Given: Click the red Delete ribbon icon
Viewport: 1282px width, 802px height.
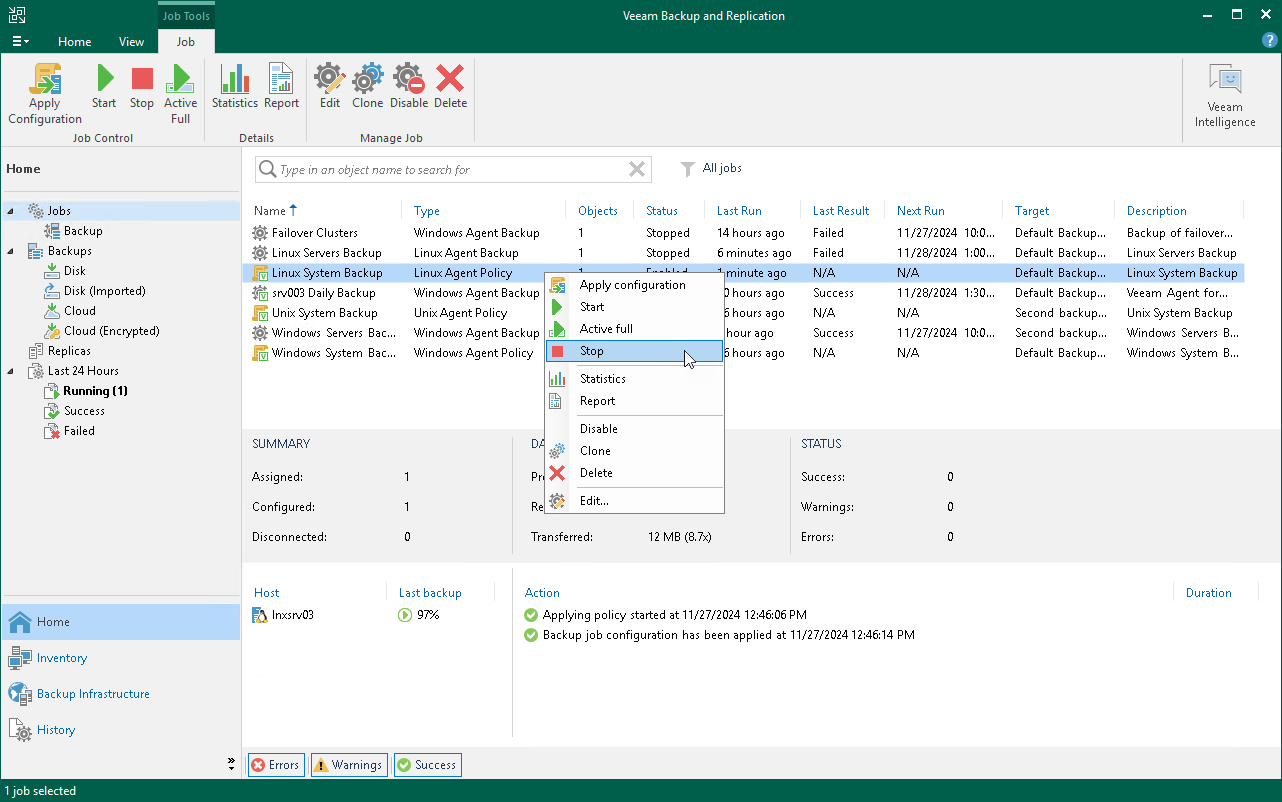Looking at the screenshot, I should (450, 87).
